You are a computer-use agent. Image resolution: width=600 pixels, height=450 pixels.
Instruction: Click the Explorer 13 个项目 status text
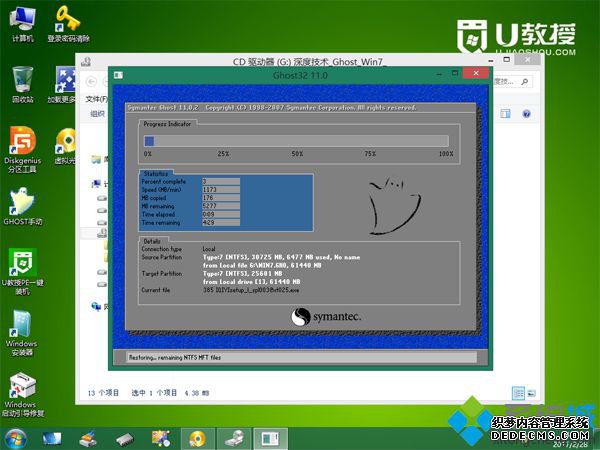103,393
